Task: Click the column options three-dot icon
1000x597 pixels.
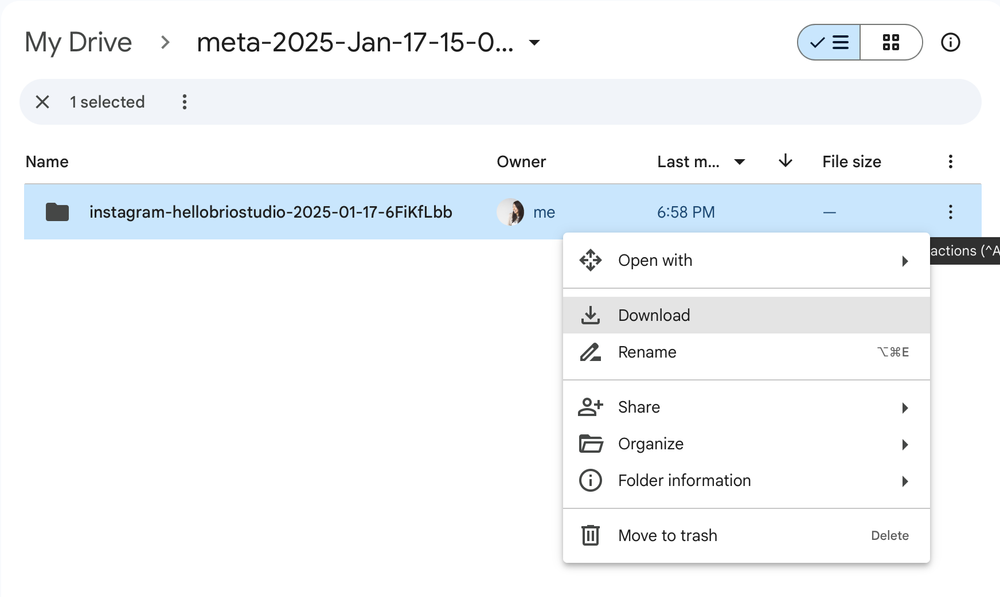Action: click(950, 162)
